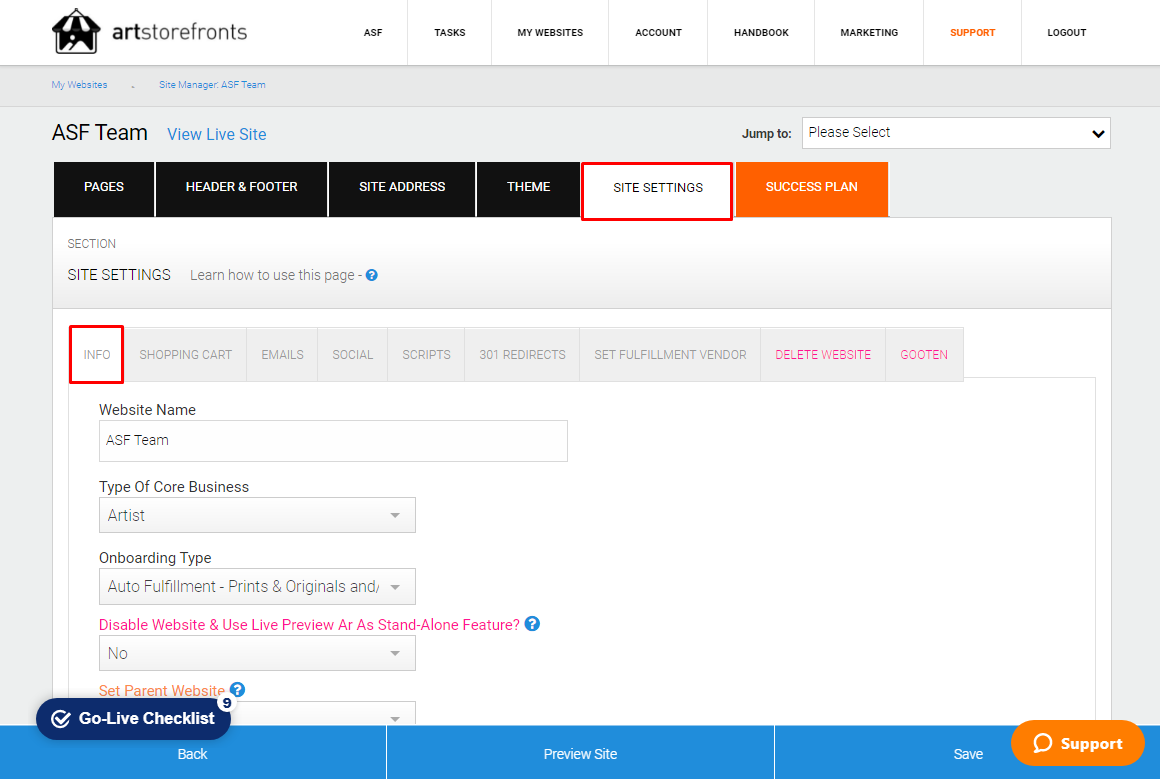Click the View Live Site link
The width and height of the screenshot is (1160, 779).
pyautogui.click(x=216, y=134)
